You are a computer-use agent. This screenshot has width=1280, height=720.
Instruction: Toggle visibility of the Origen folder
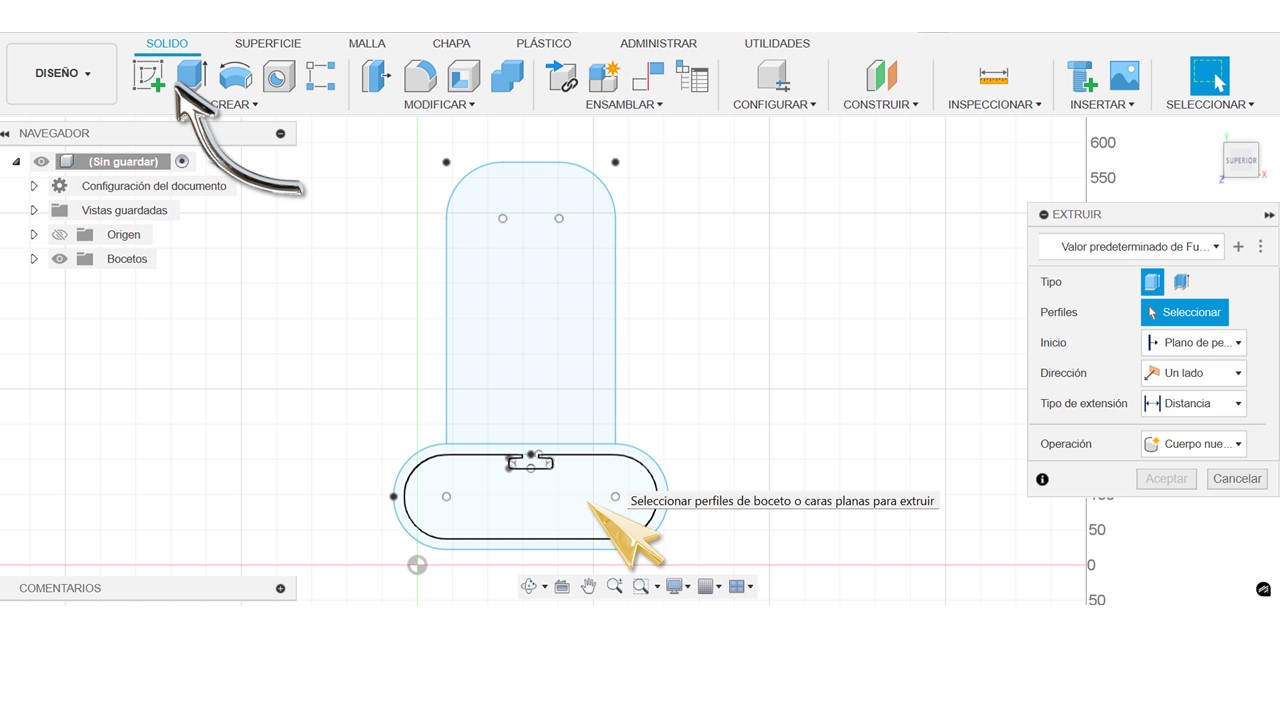tap(59, 235)
